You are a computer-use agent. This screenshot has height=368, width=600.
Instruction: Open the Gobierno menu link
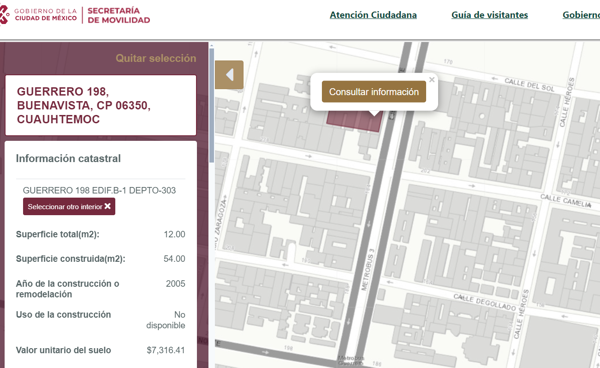[581, 15]
